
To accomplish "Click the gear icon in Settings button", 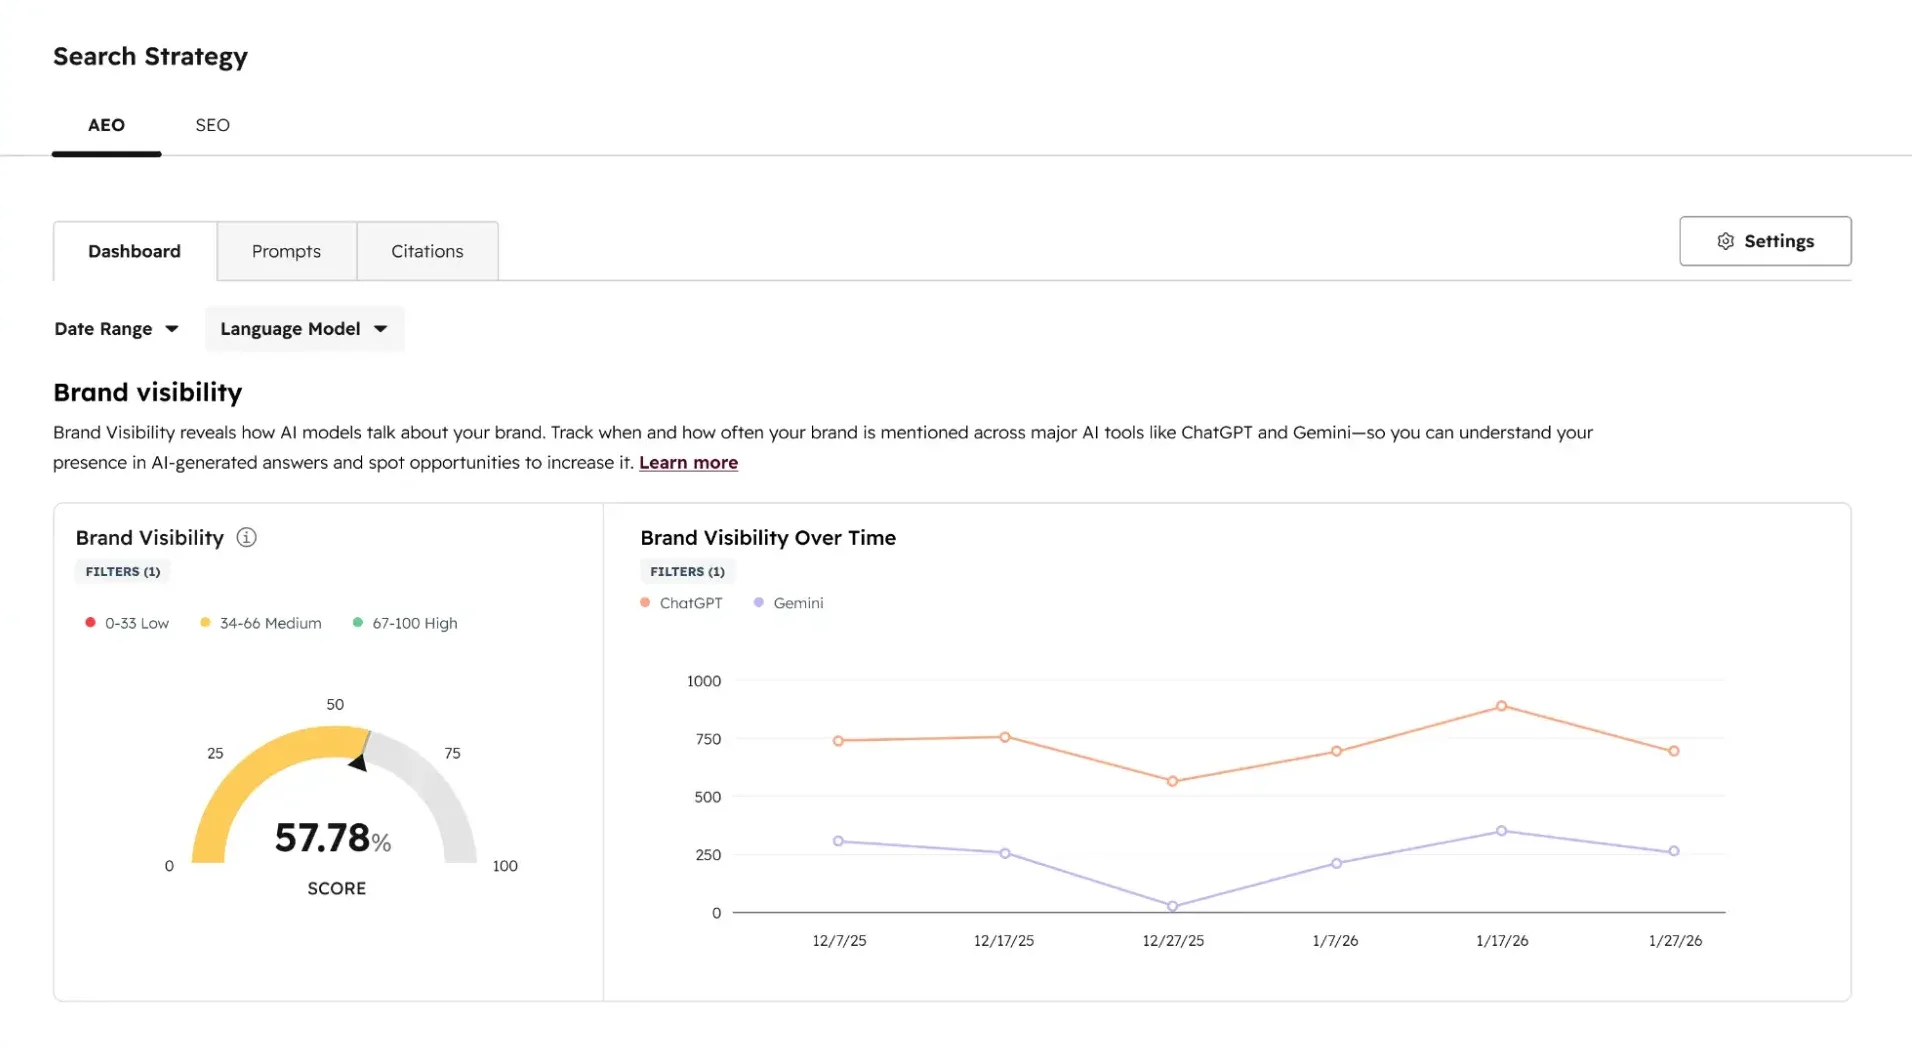I will point(1725,241).
